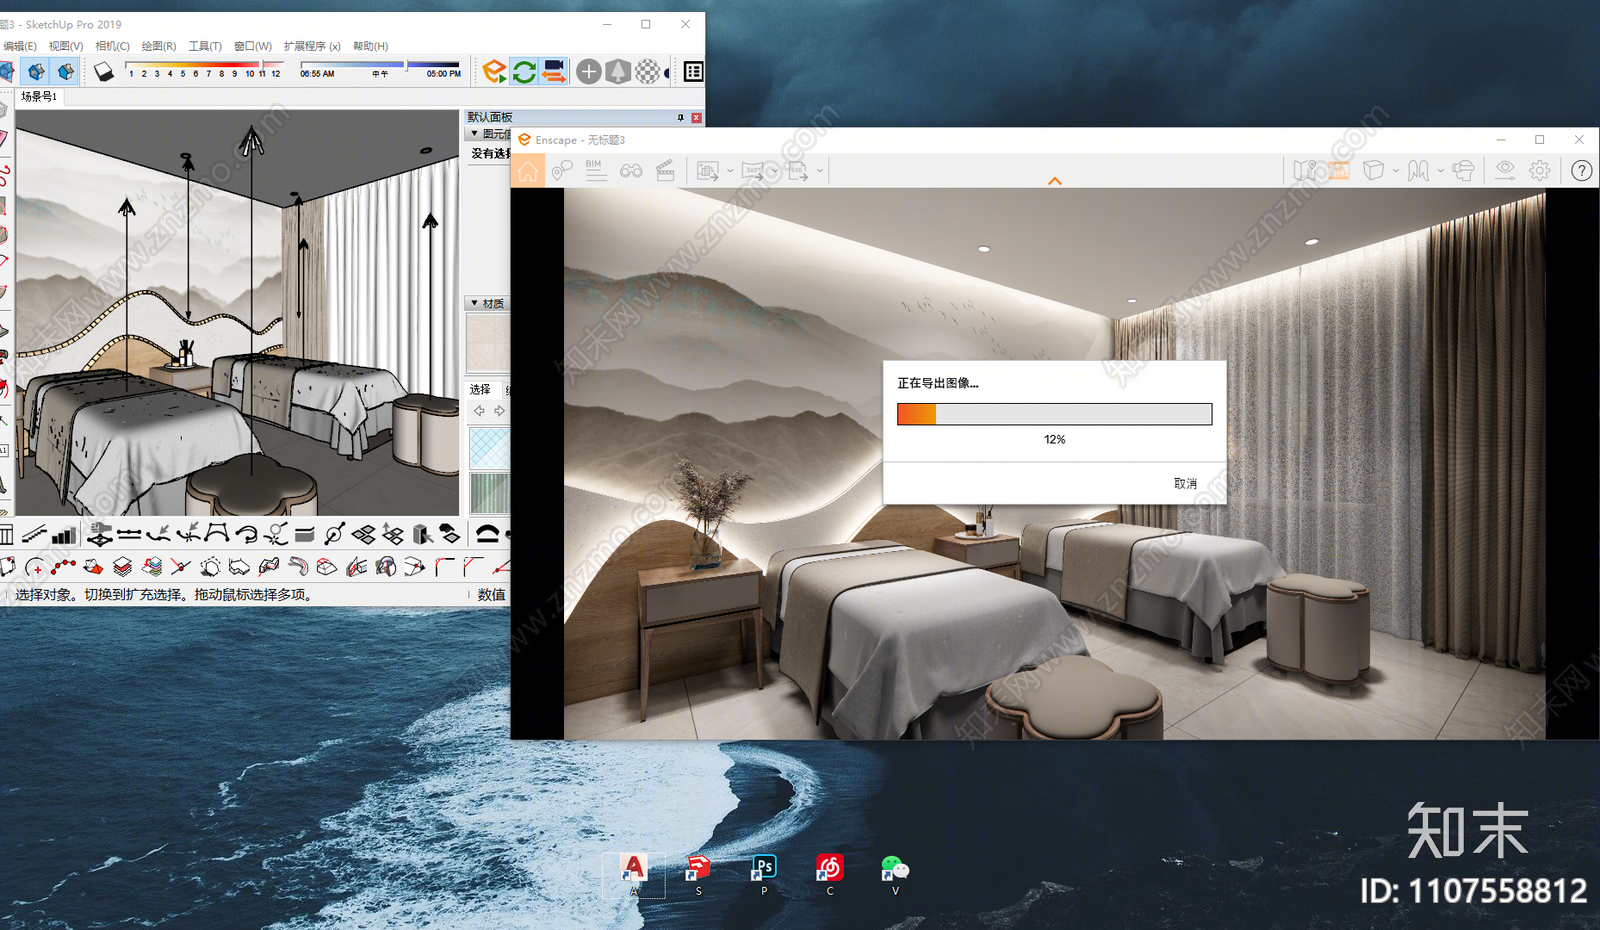
Task: Open the Enscape asset library tree icon
Action: click(618, 71)
